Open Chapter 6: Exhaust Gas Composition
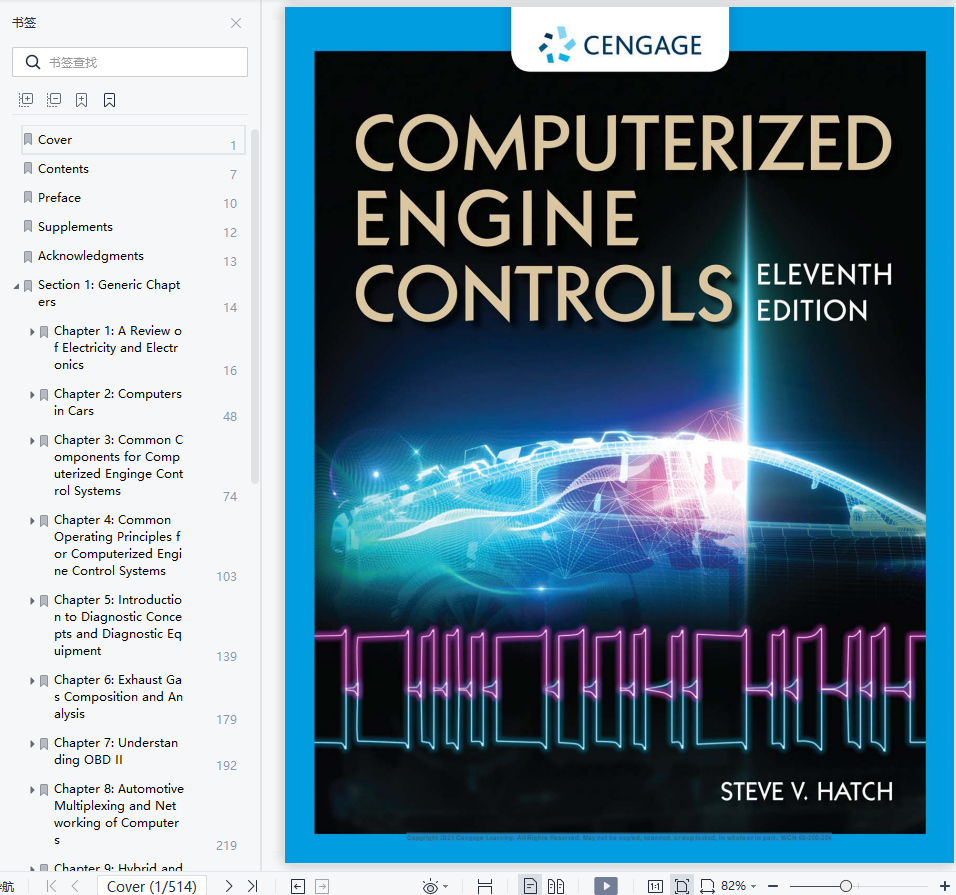 [x=118, y=696]
